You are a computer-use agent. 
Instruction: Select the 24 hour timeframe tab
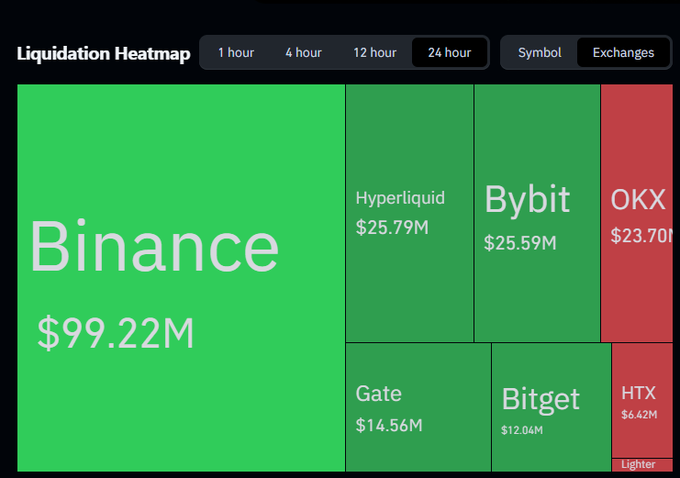449,52
